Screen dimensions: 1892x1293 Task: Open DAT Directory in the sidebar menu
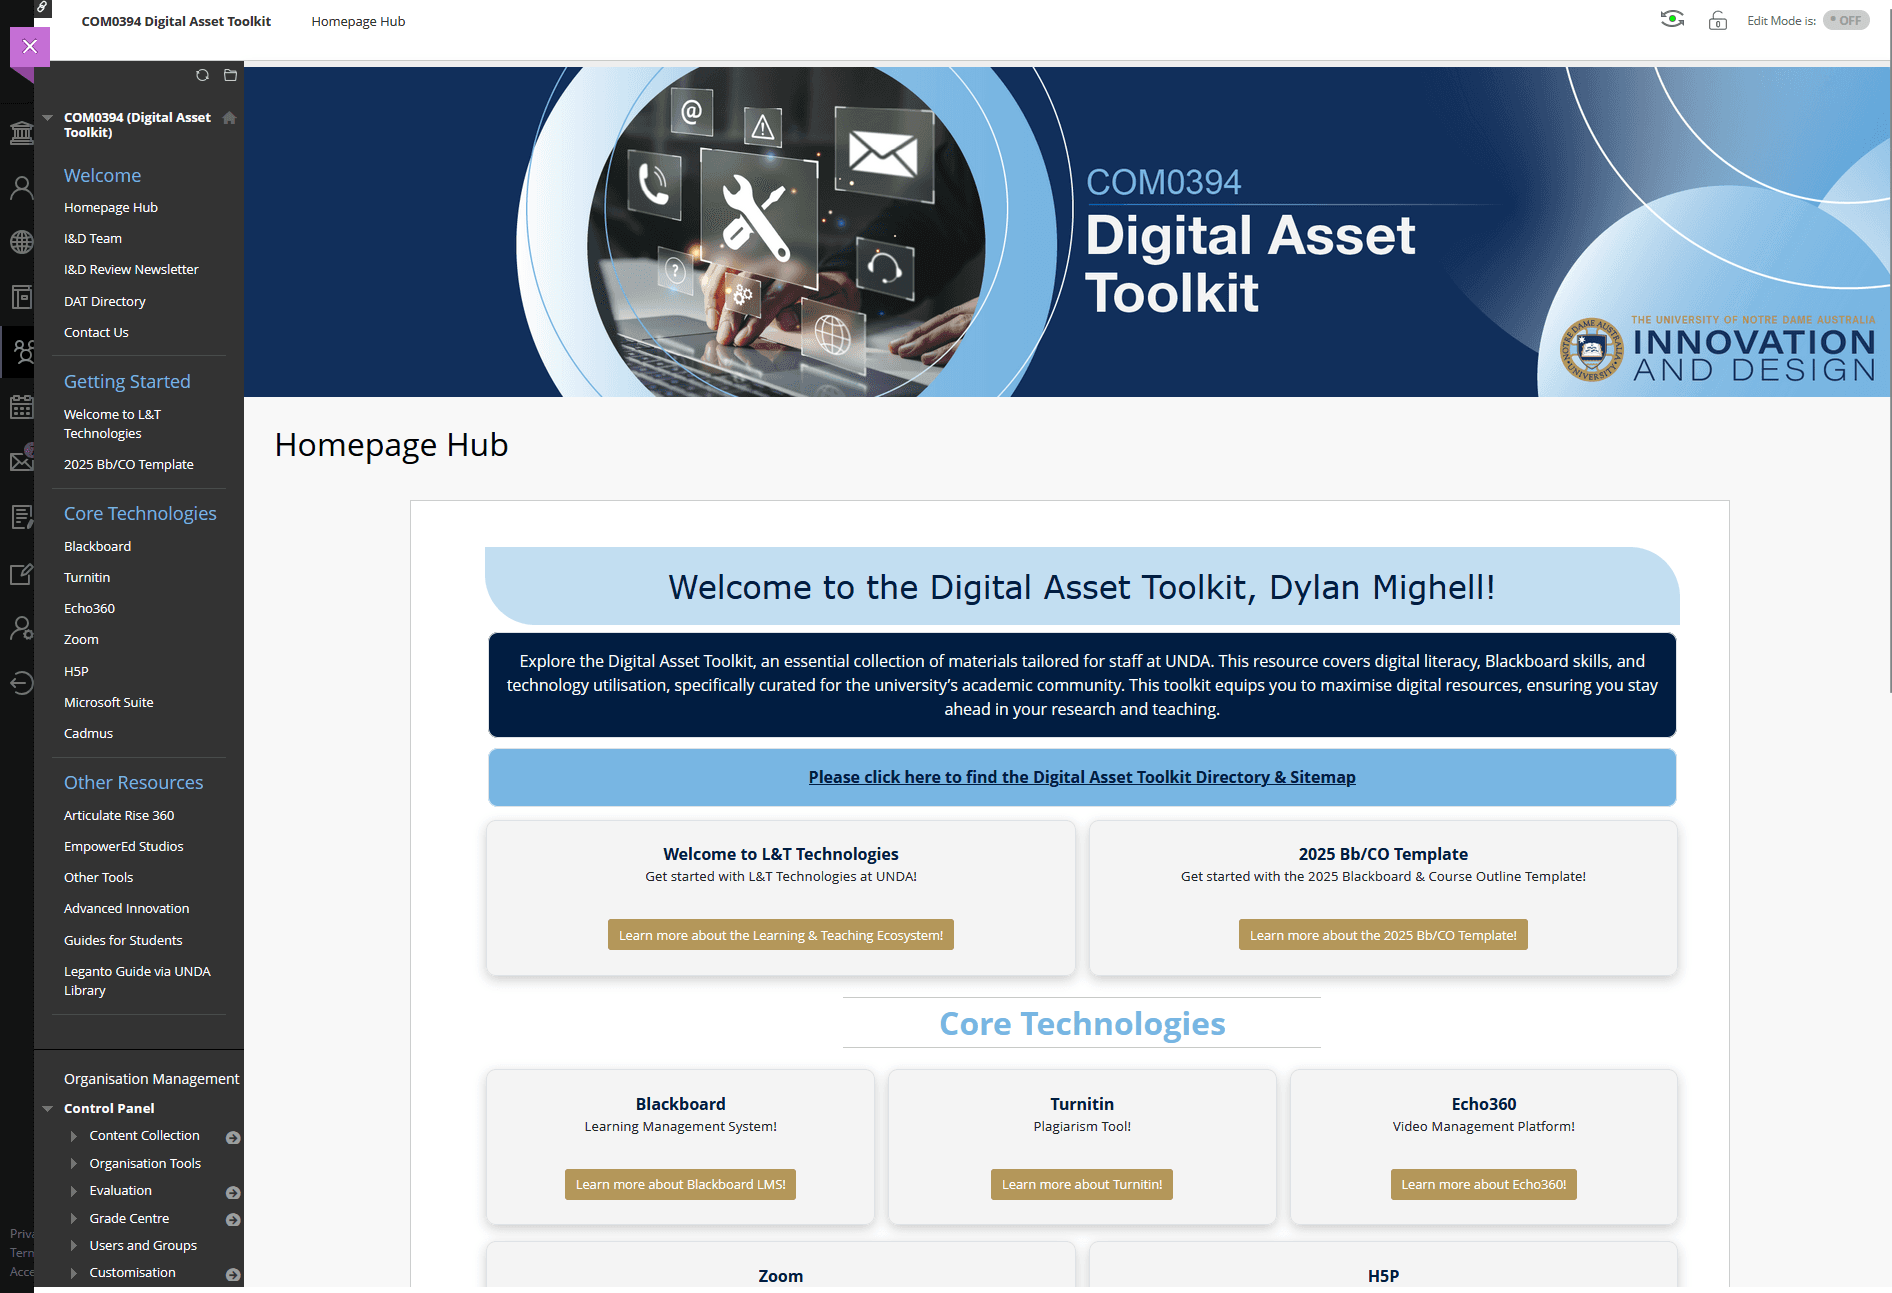(105, 301)
